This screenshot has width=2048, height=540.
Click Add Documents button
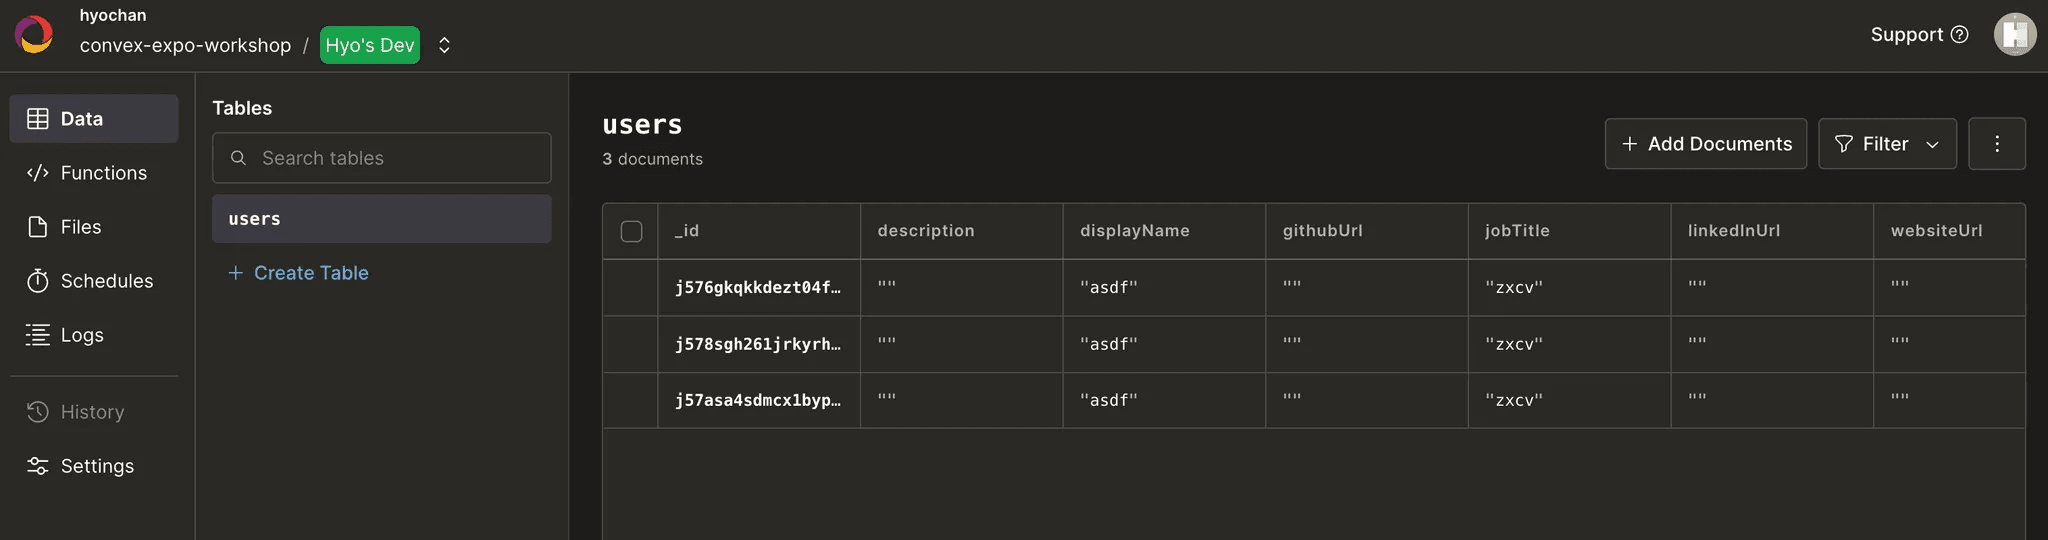[1705, 144]
